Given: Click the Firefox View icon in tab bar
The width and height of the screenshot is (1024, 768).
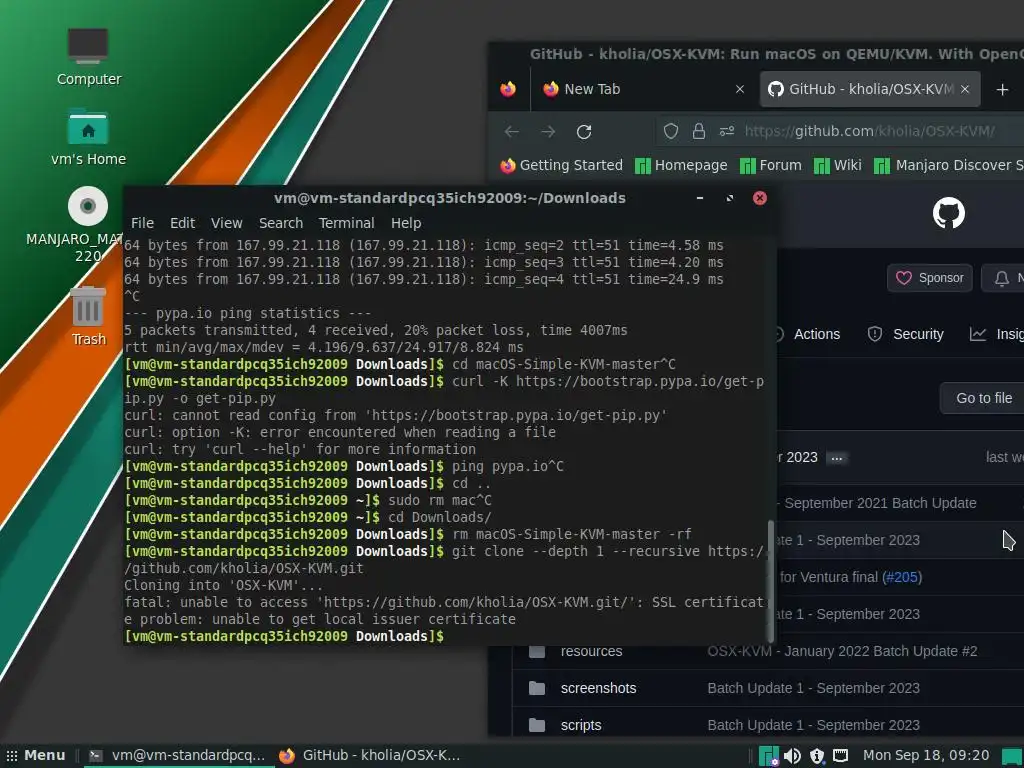Looking at the screenshot, I should pos(508,89).
